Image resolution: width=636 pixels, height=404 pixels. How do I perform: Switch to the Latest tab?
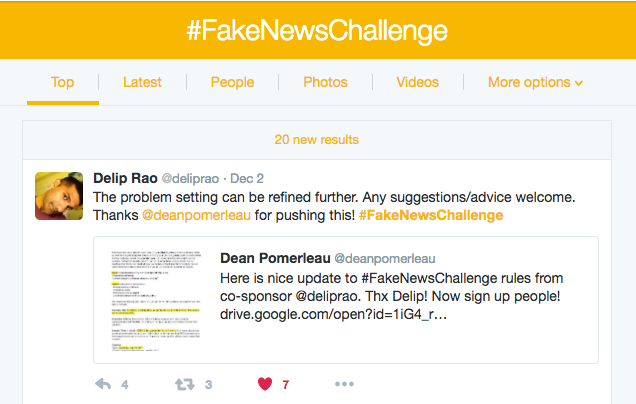point(142,82)
